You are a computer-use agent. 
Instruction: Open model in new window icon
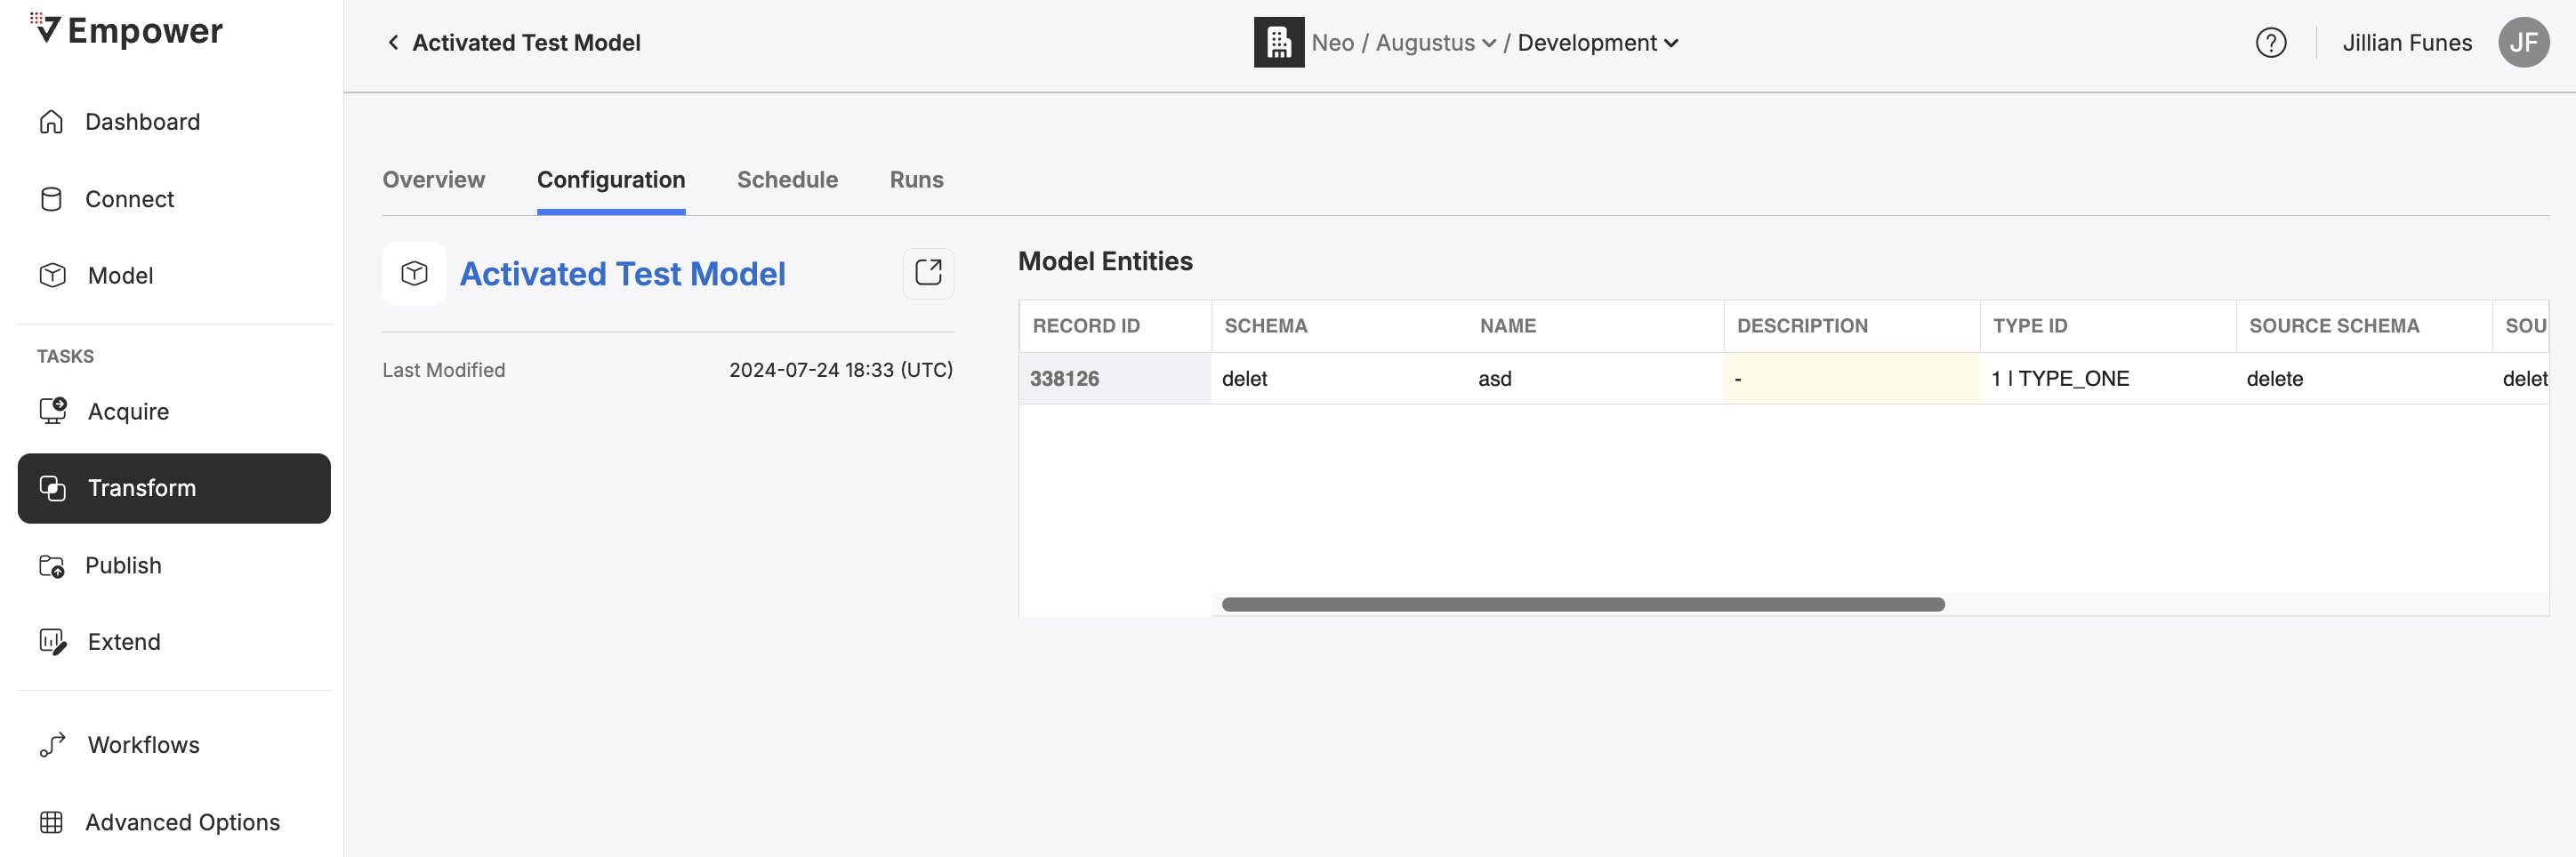coord(928,273)
